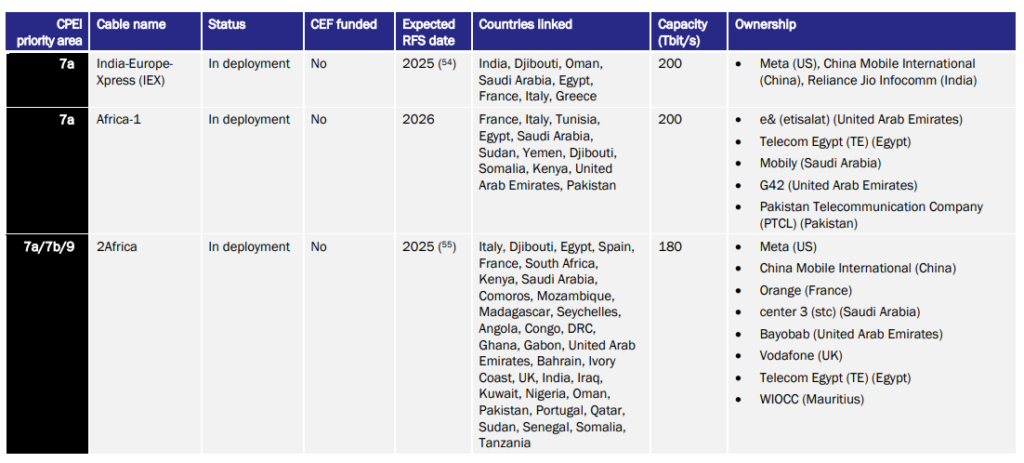
Task: Click footnote reference 54 beside 2025
Action: pyautogui.click(x=447, y=64)
